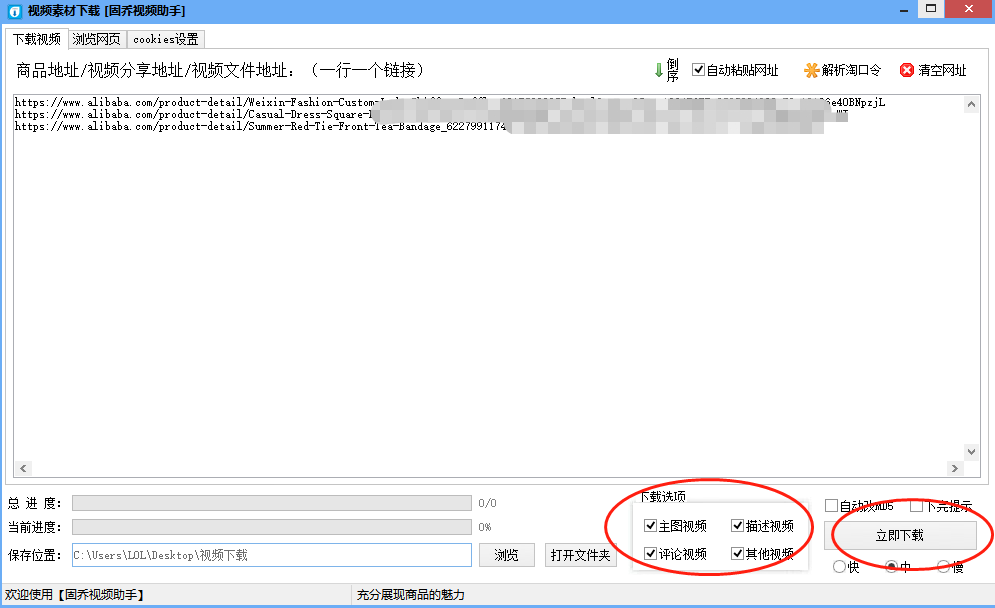
Task: Open the cookies设置 tab
Action: click(165, 39)
